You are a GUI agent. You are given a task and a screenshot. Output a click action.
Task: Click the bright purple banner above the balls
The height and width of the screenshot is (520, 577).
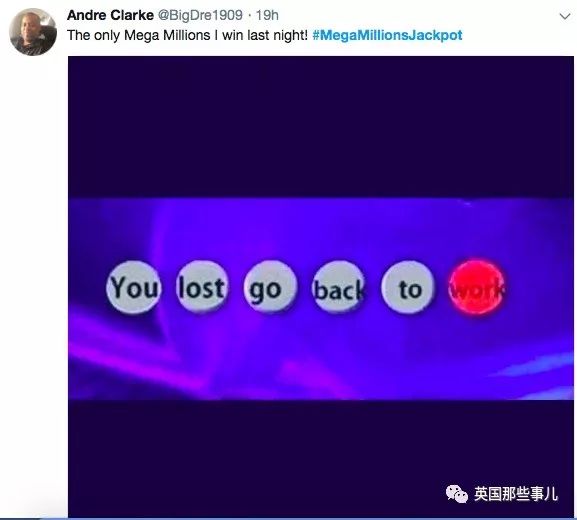pos(321,228)
